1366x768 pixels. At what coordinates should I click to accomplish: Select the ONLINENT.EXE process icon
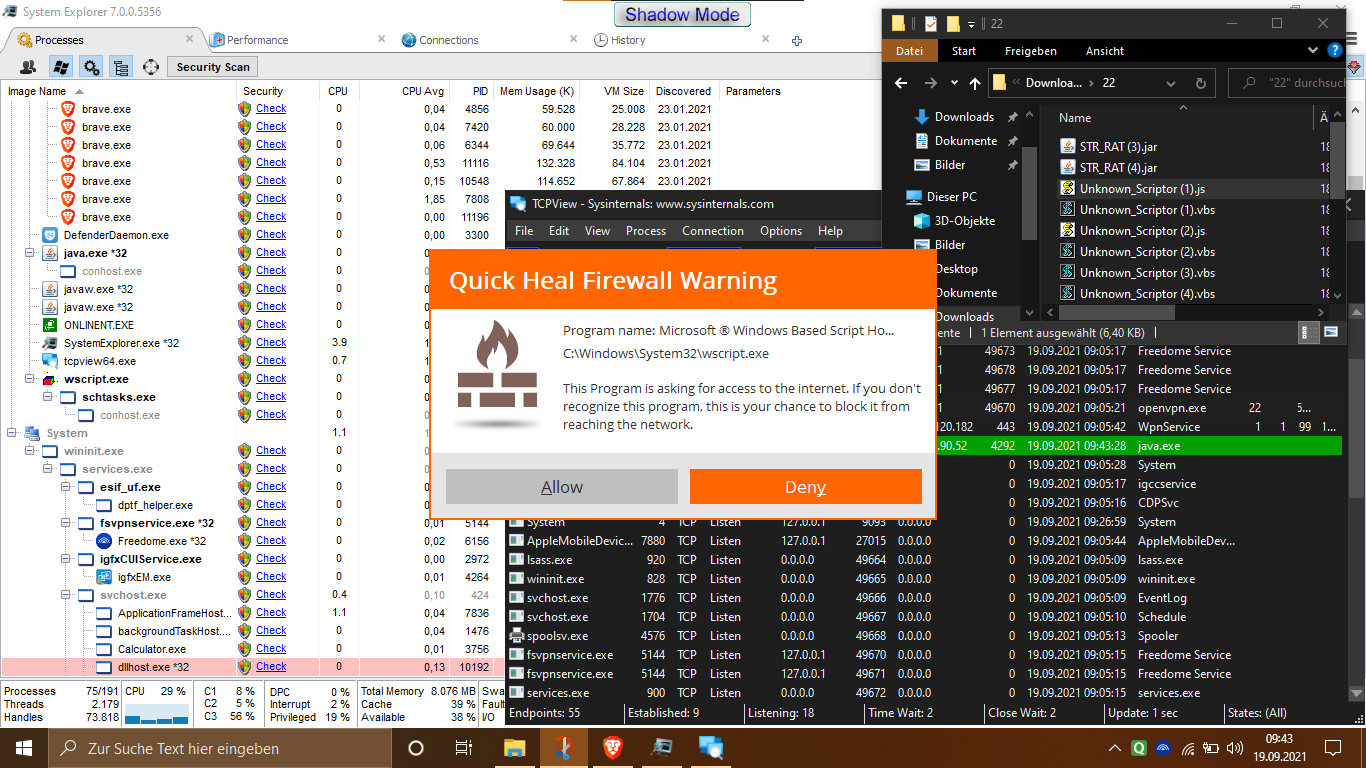pyautogui.click(x=49, y=325)
